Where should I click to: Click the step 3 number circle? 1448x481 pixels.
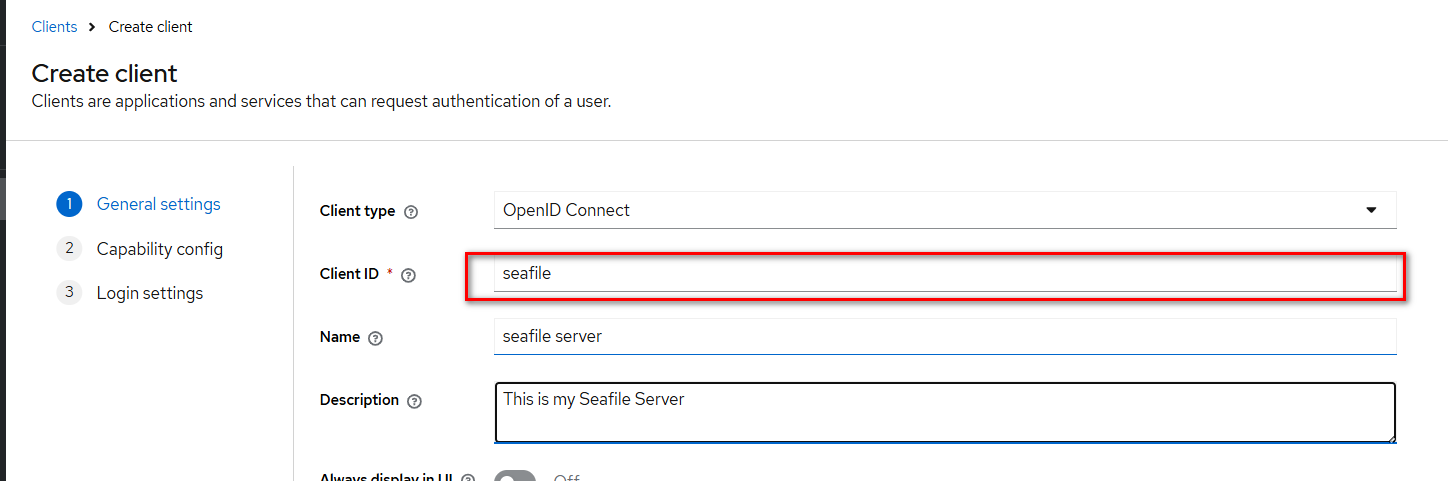point(69,292)
